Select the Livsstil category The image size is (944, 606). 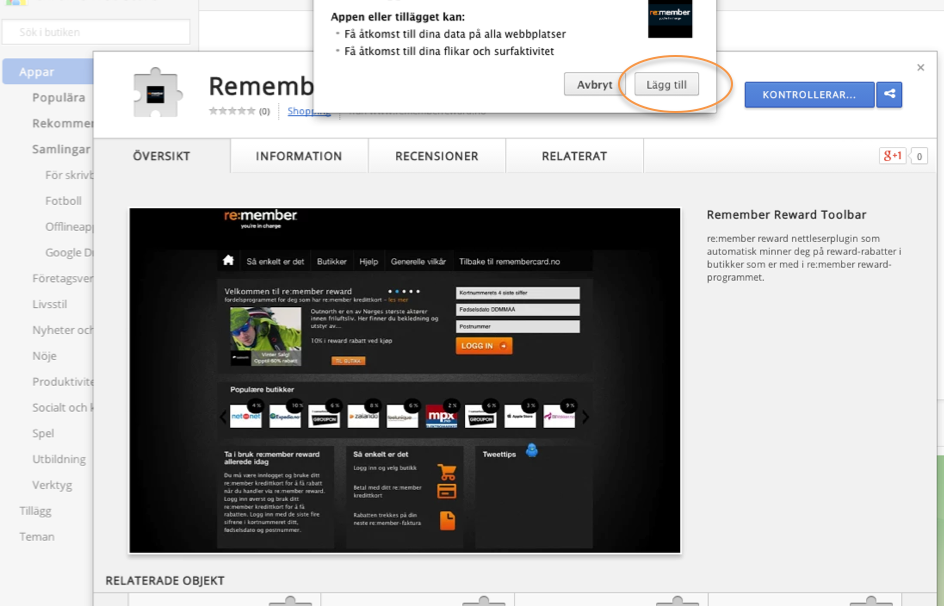click(49, 305)
